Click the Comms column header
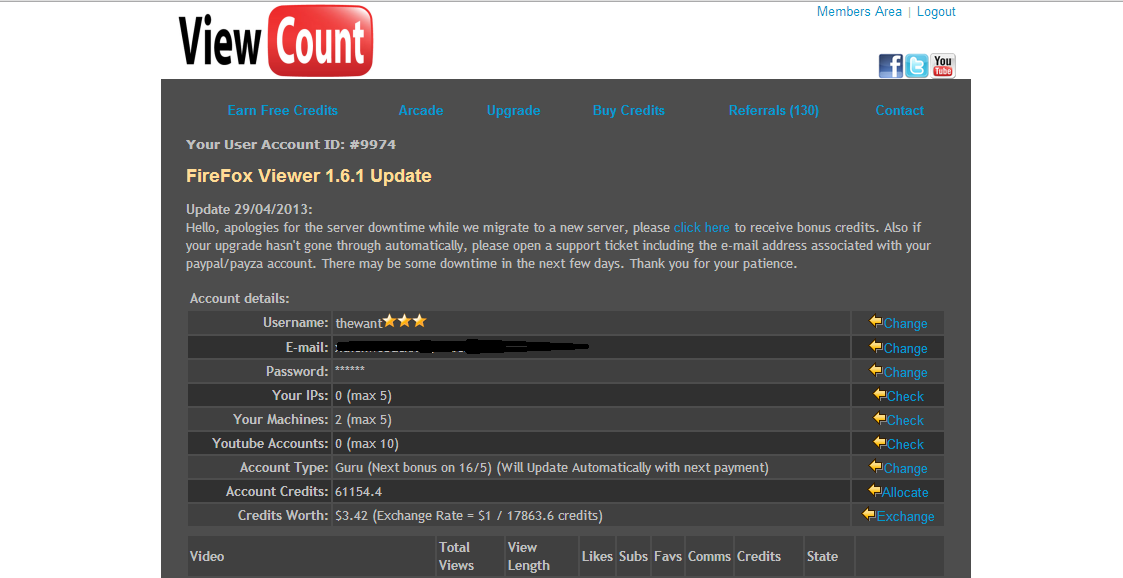 click(x=709, y=556)
